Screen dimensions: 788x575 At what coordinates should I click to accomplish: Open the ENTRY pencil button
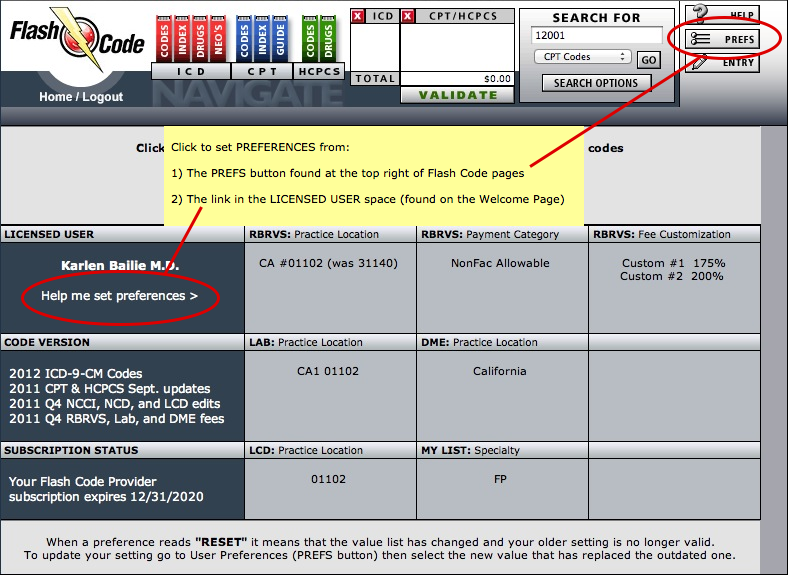pos(722,63)
